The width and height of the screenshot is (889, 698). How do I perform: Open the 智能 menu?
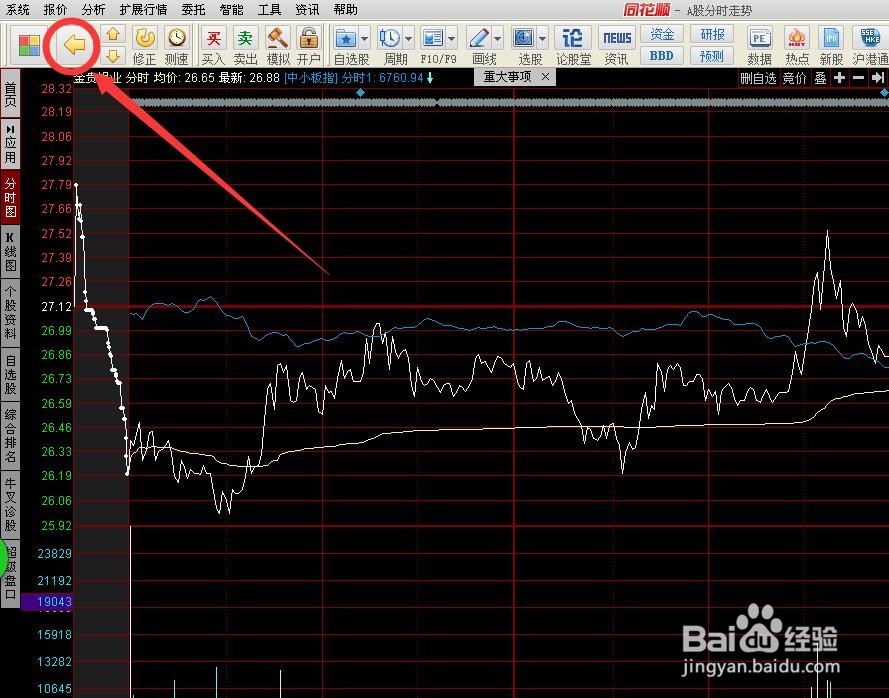pos(231,10)
